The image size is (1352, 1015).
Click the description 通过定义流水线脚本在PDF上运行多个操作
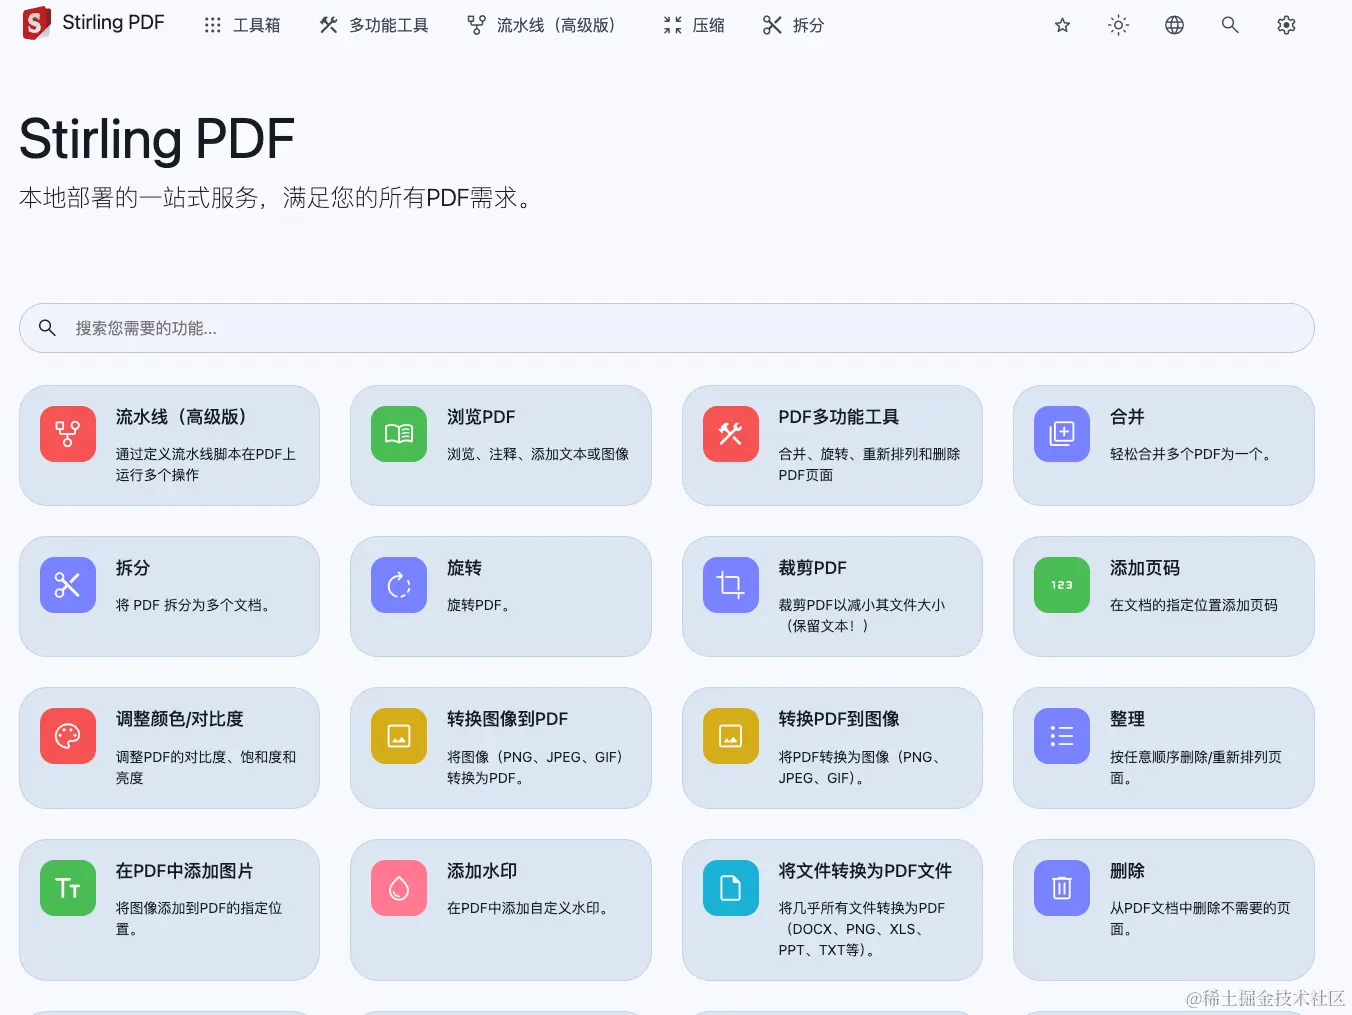click(x=206, y=464)
